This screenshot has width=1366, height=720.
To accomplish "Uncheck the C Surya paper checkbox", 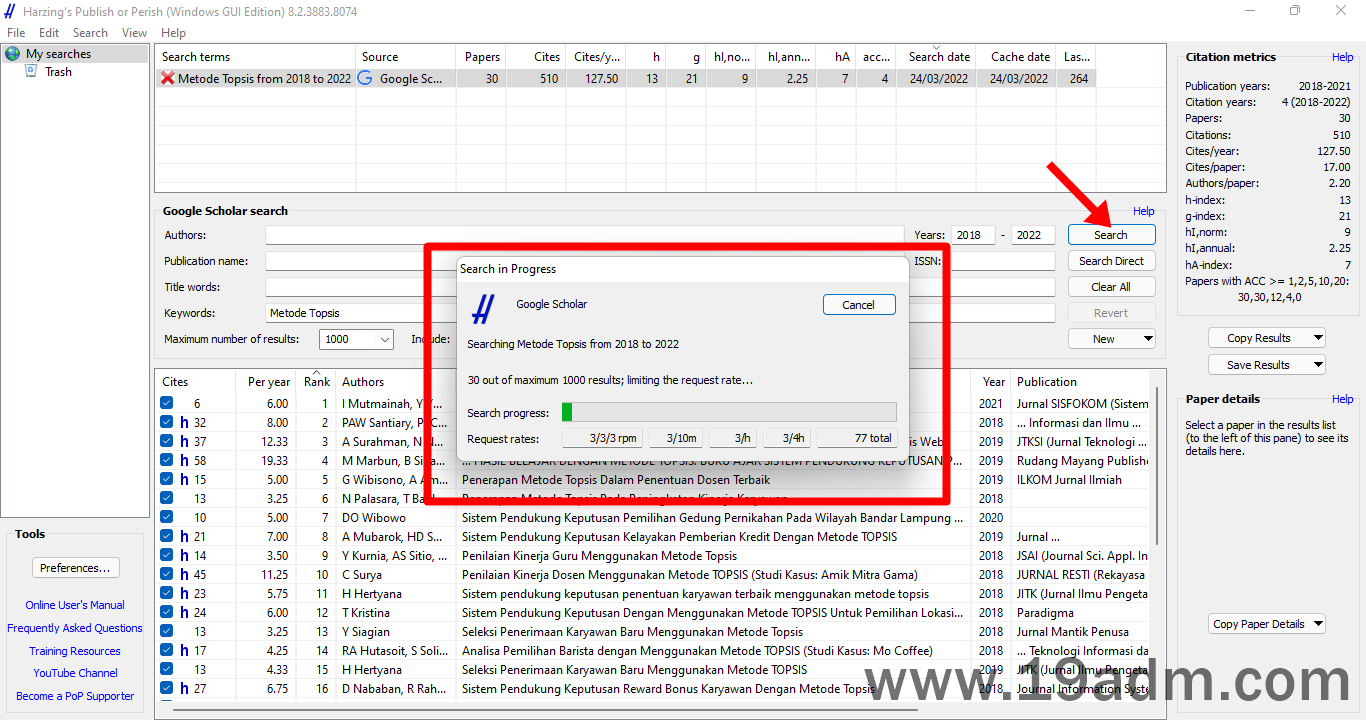I will (166, 575).
